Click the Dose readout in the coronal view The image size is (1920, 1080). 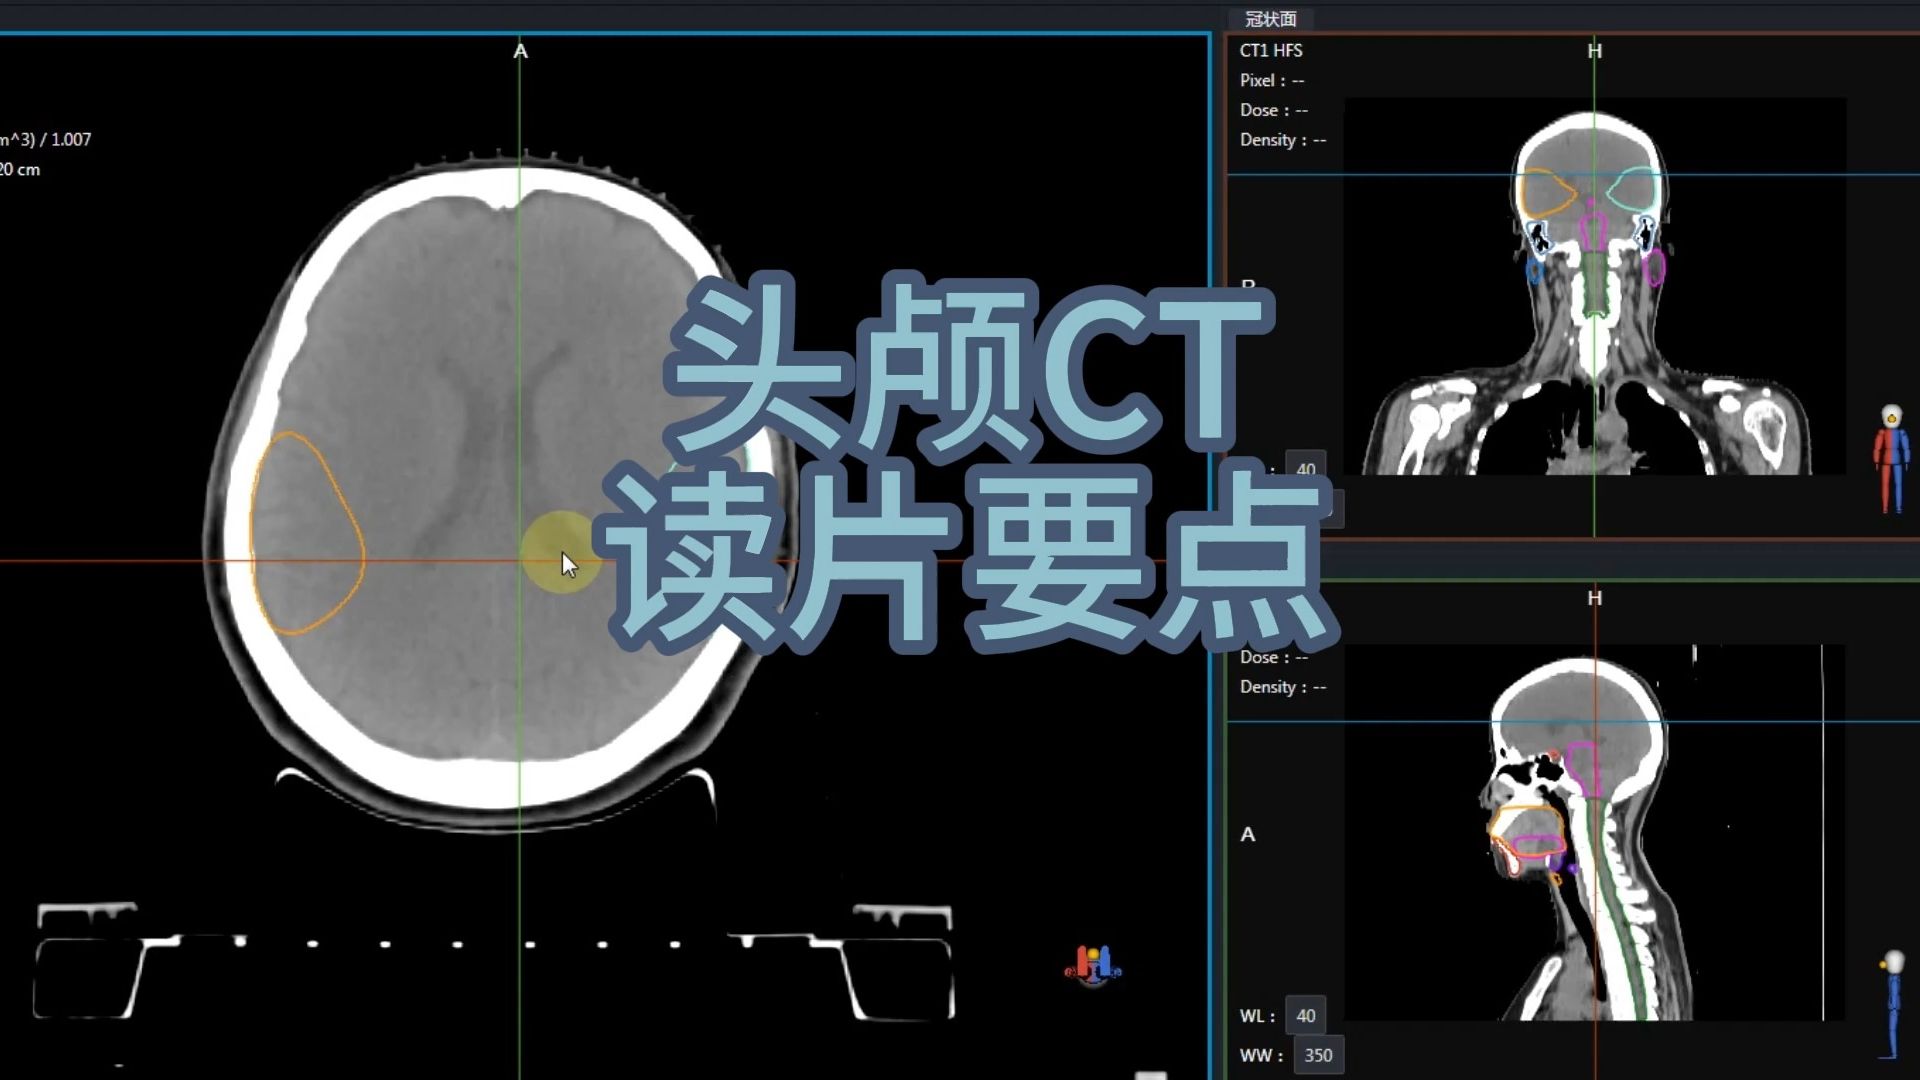1274,110
